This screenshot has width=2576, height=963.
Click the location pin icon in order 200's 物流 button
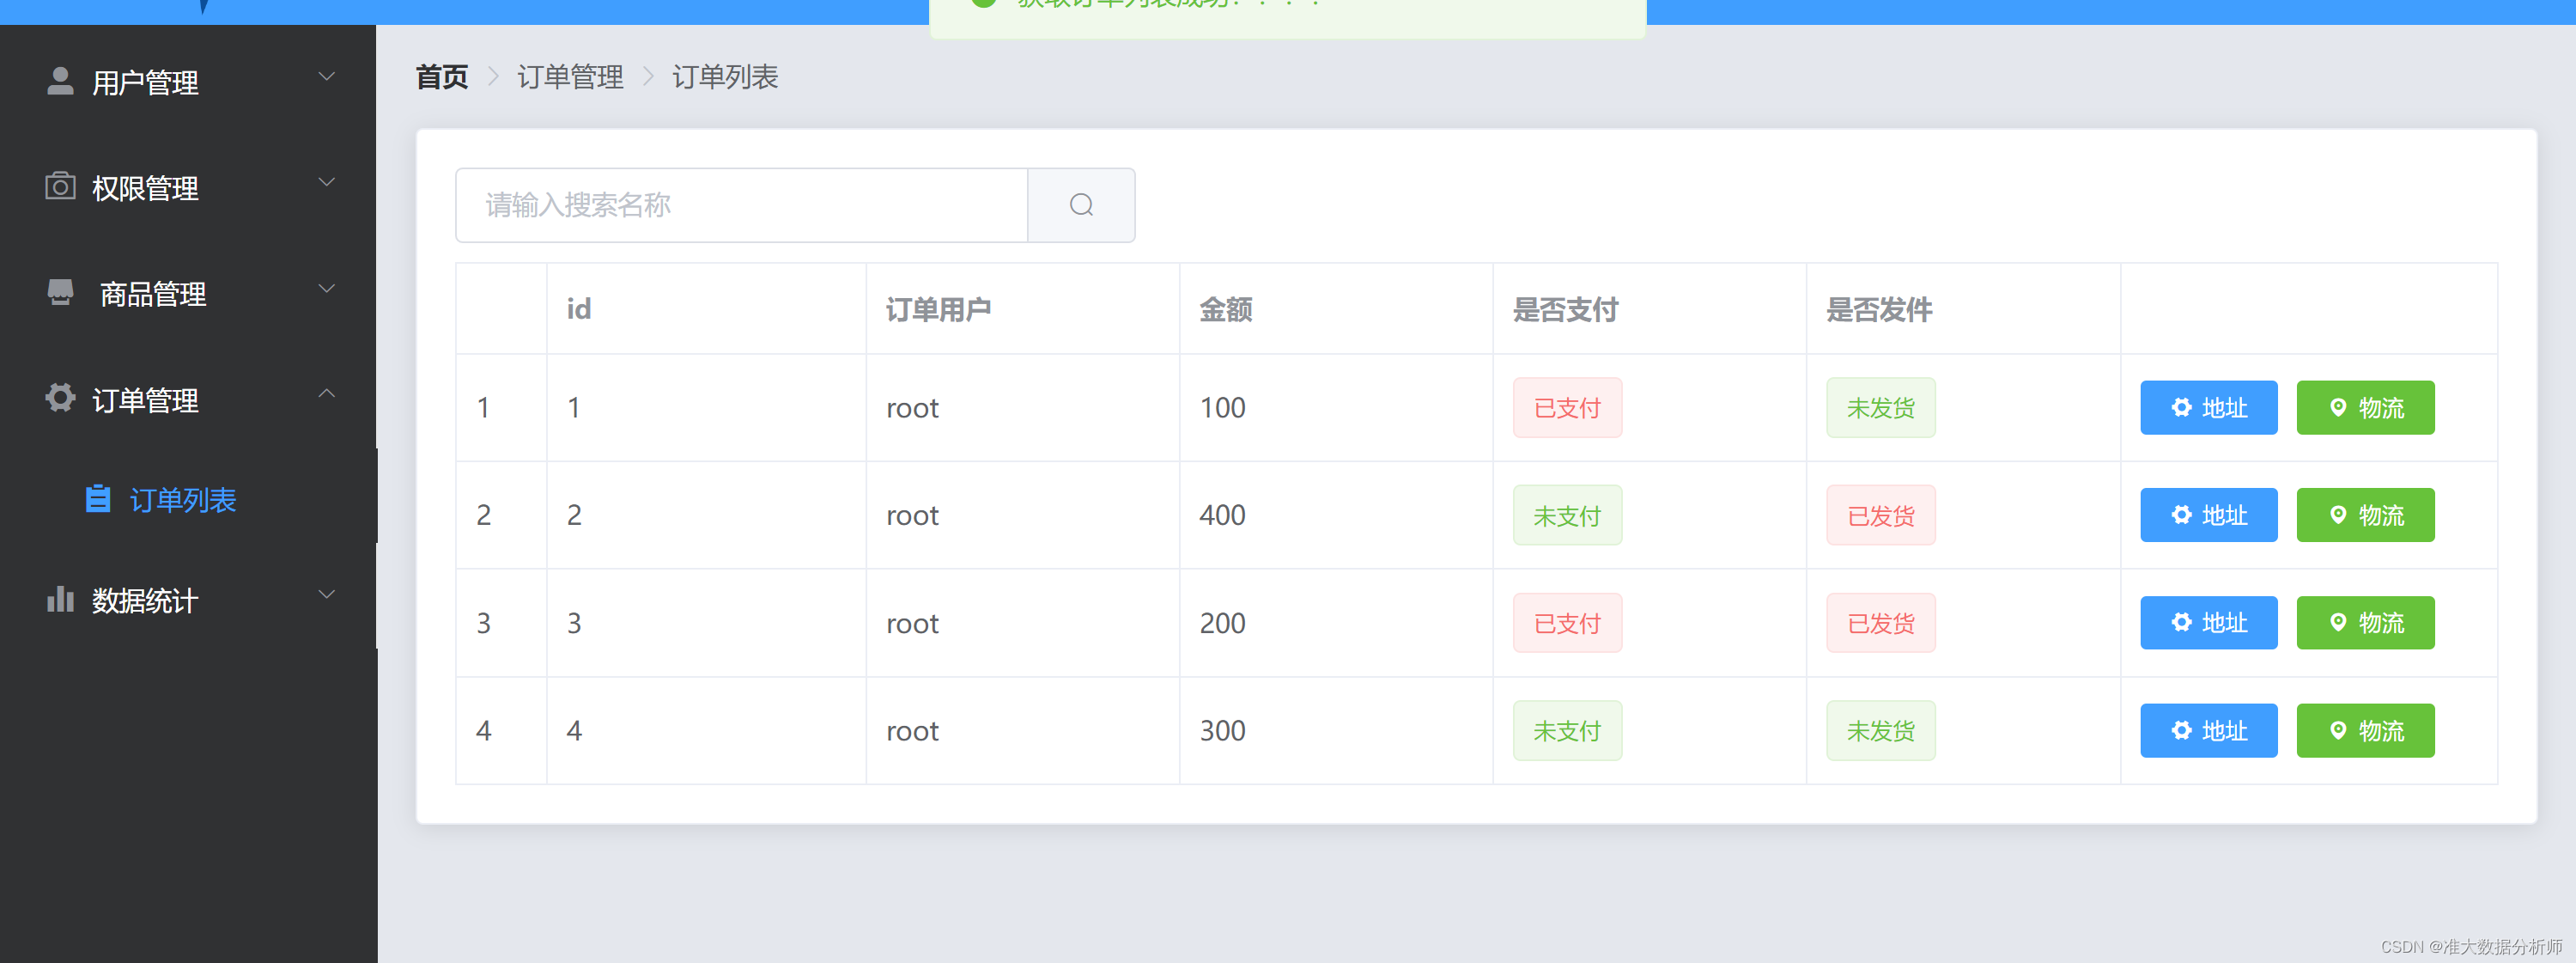coord(2338,623)
